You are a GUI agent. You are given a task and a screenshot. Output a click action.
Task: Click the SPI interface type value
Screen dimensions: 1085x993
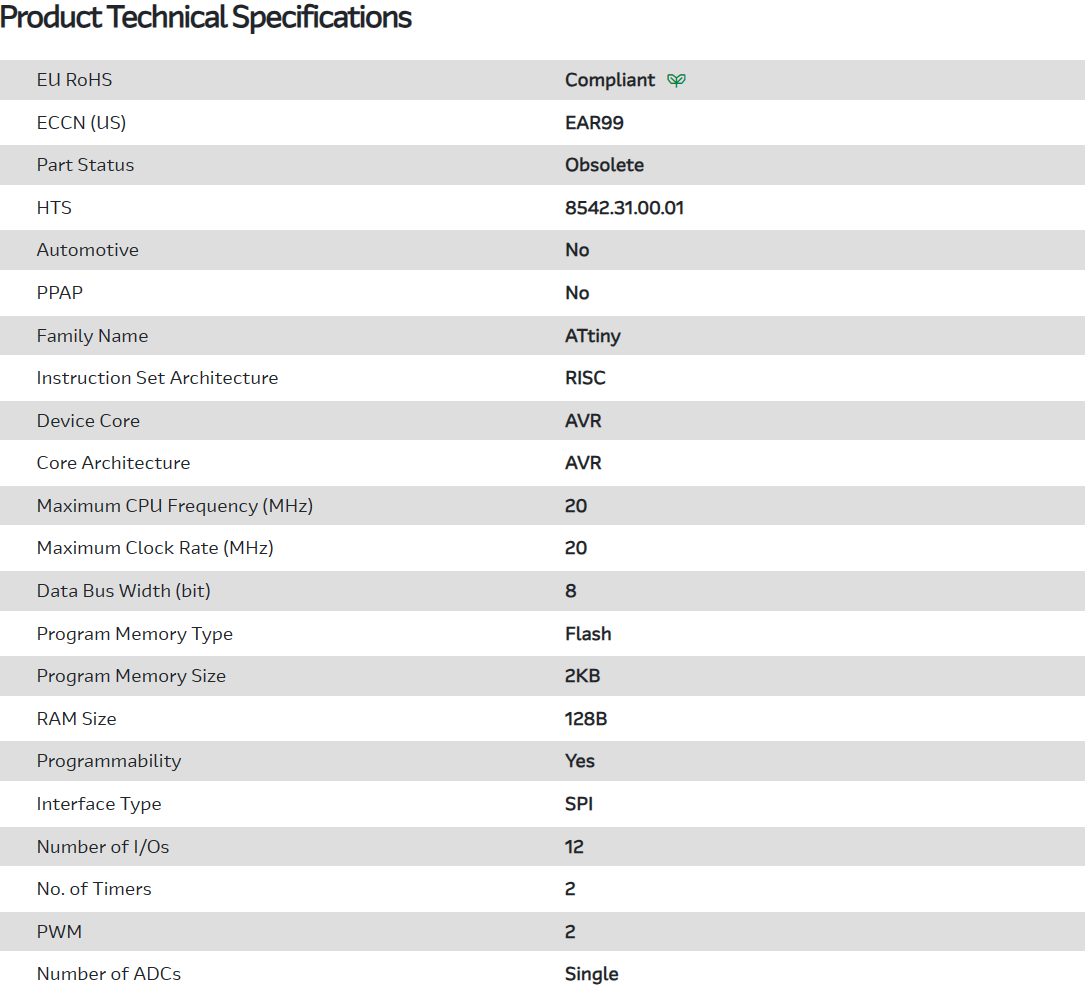(x=579, y=804)
